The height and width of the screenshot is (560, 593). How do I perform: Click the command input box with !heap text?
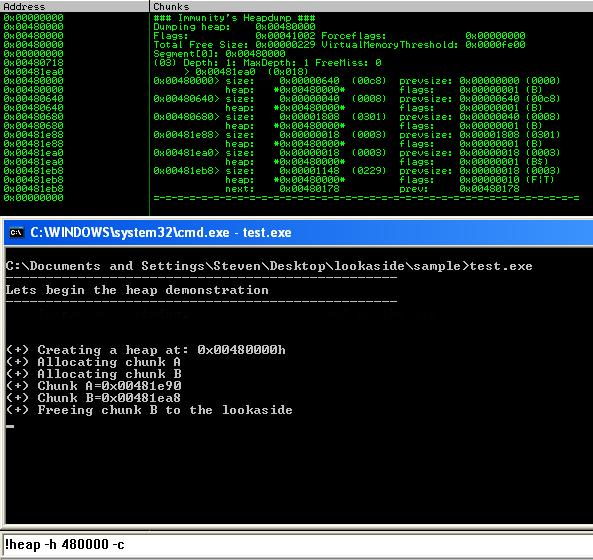tap(296, 544)
